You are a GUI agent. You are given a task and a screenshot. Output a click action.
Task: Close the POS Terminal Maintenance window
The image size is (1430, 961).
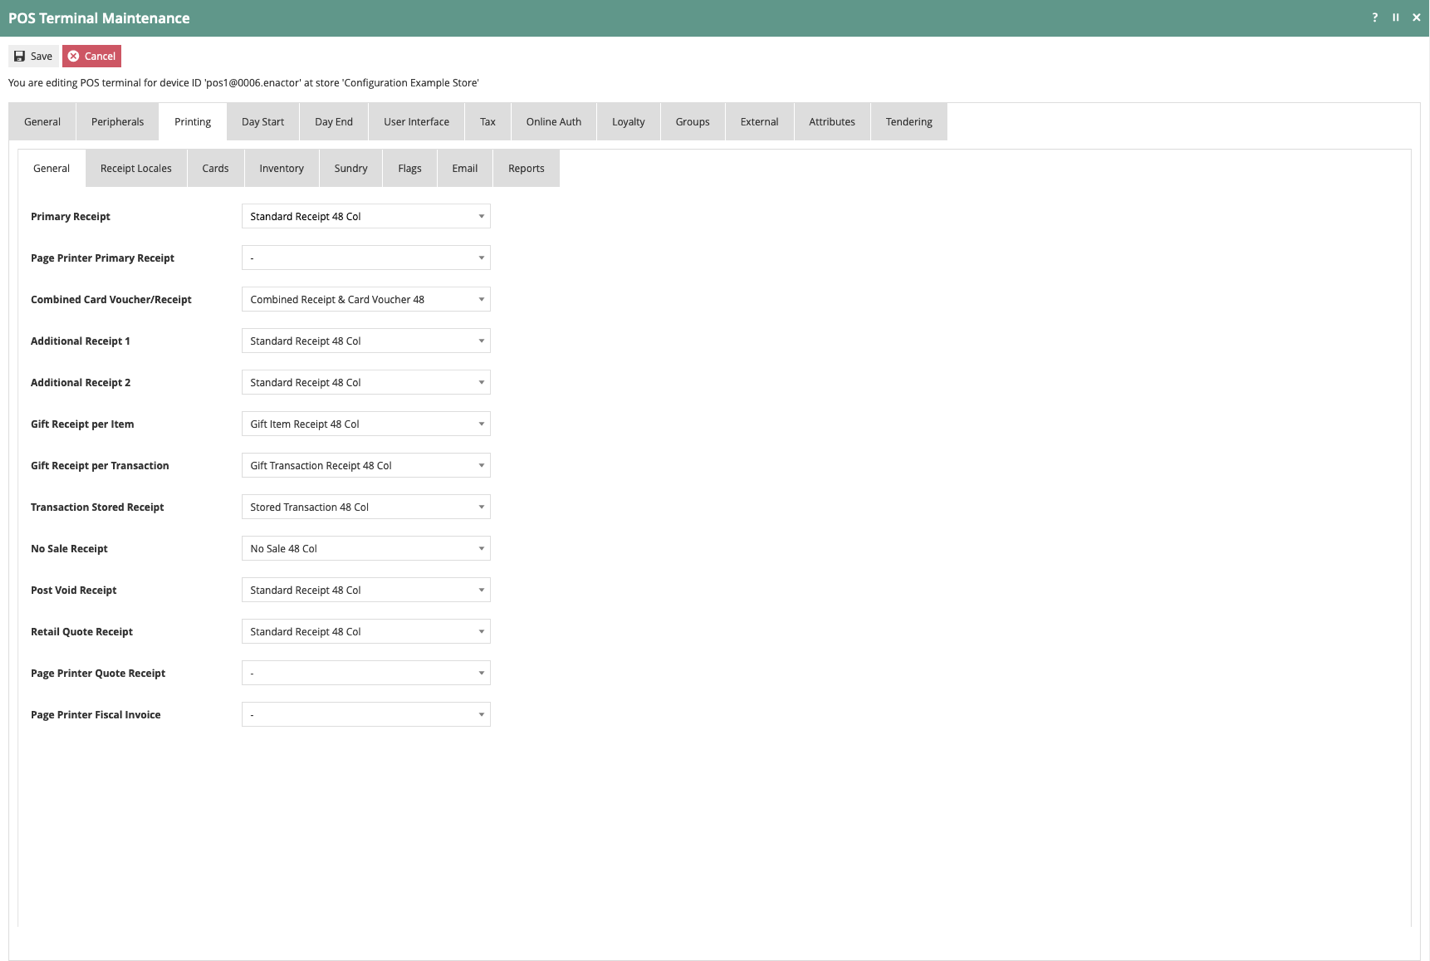point(1416,18)
